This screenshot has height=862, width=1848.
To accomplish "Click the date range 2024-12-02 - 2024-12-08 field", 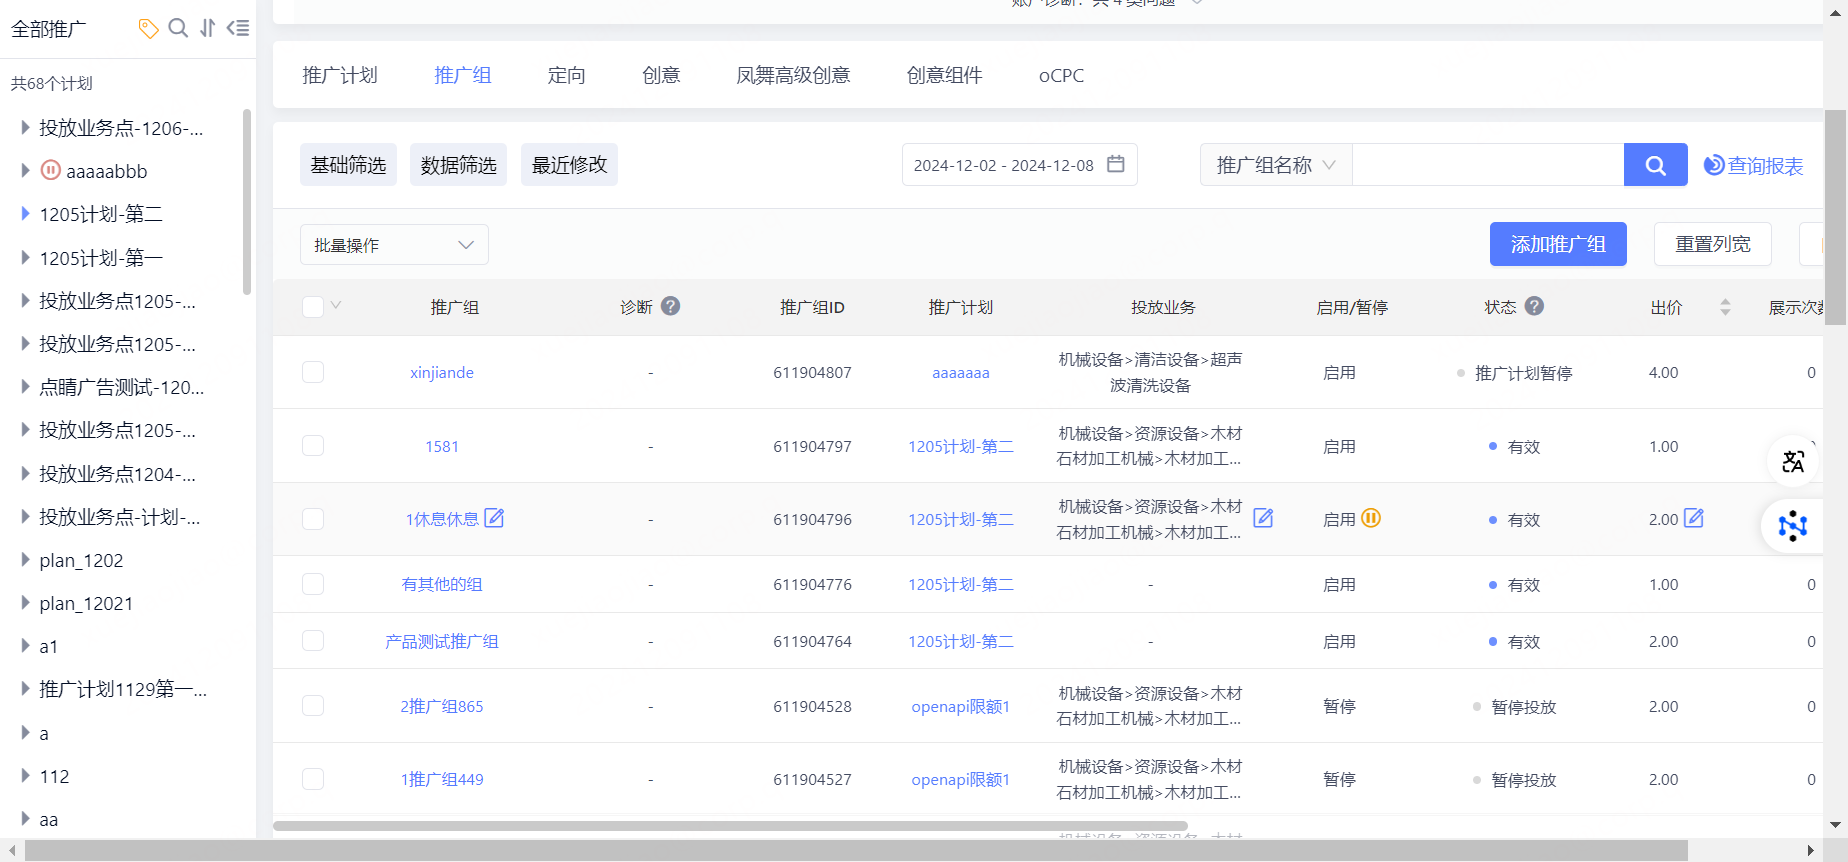I will tap(1020, 165).
